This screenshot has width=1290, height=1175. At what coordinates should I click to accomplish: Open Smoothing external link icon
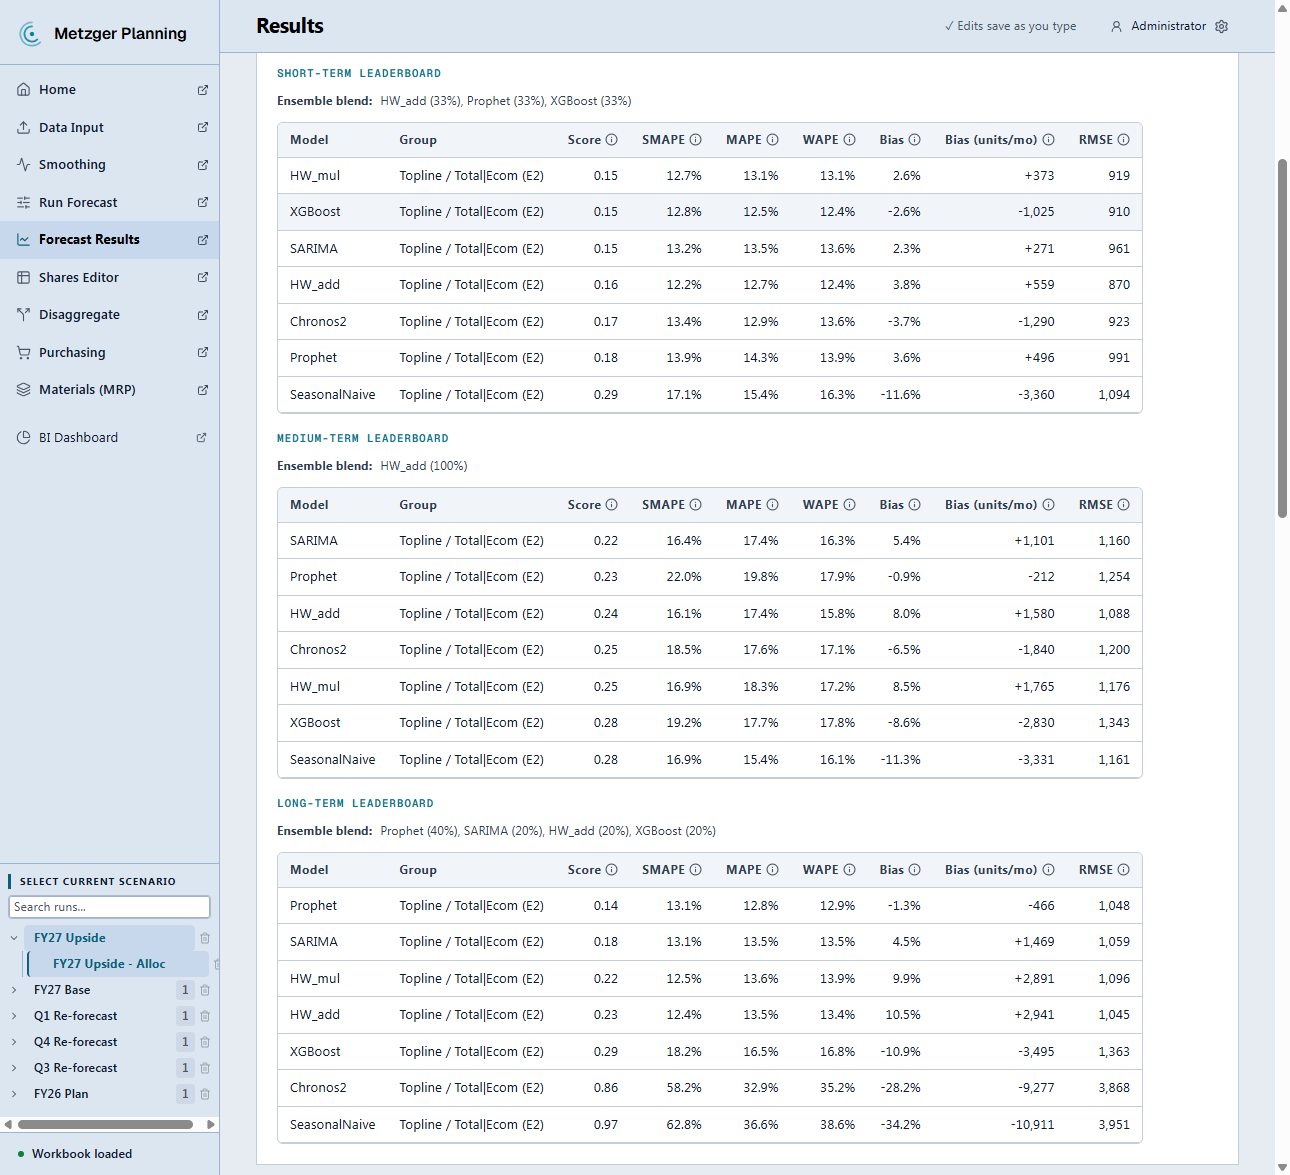point(203,165)
